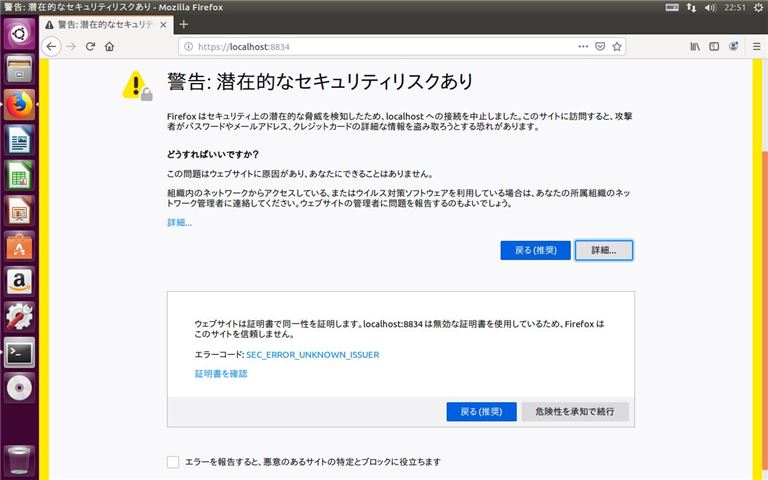The image size is (768, 480).
Task: Open page actions three-dot menu
Action: (583, 47)
